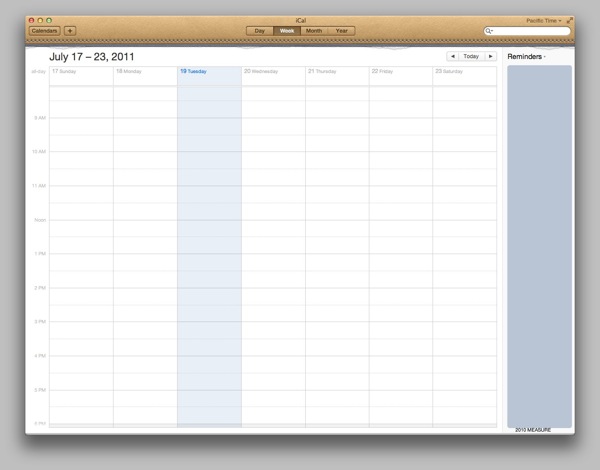
Task: Switch to Month view
Action: click(x=314, y=31)
